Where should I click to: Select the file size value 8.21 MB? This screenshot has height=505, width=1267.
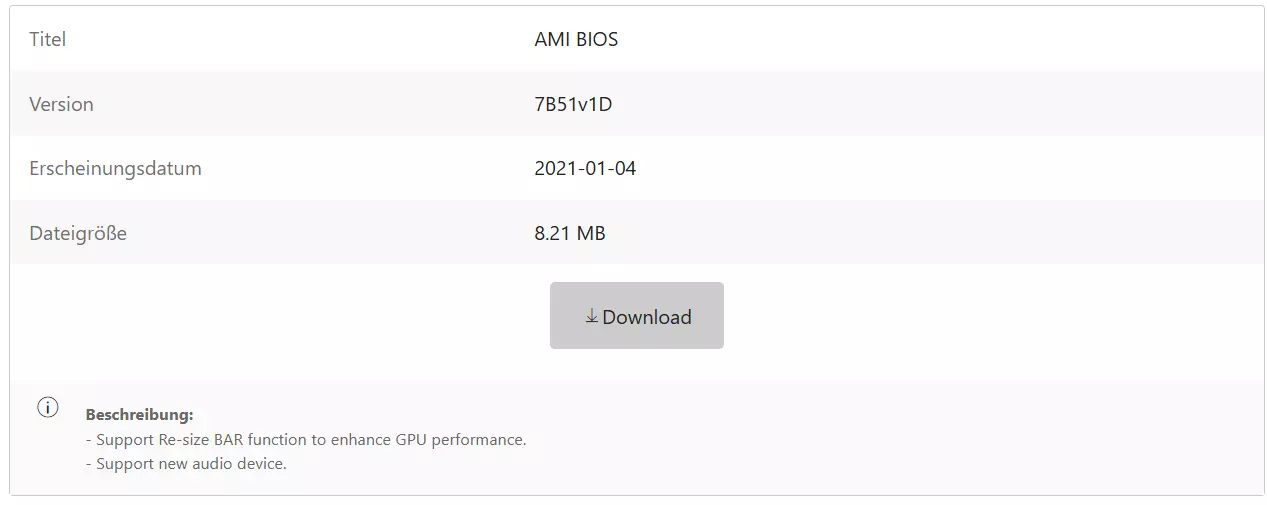point(570,233)
